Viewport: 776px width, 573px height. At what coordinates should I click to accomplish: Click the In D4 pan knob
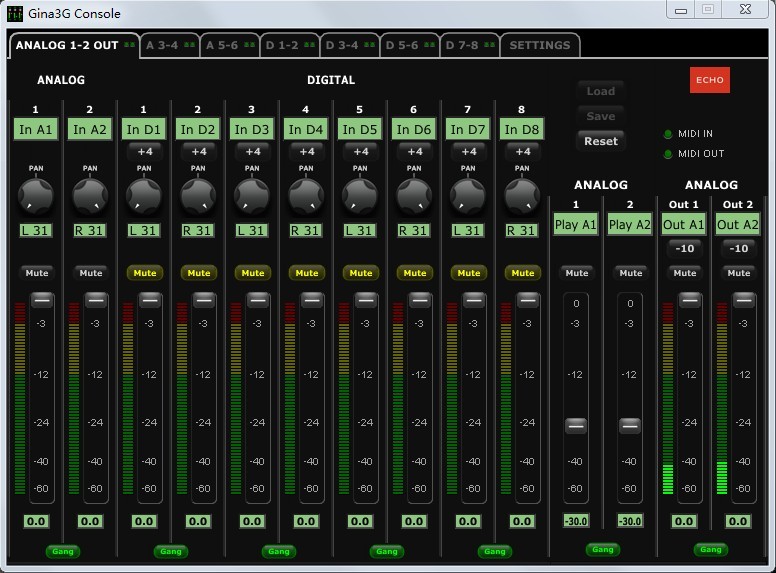[x=306, y=196]
